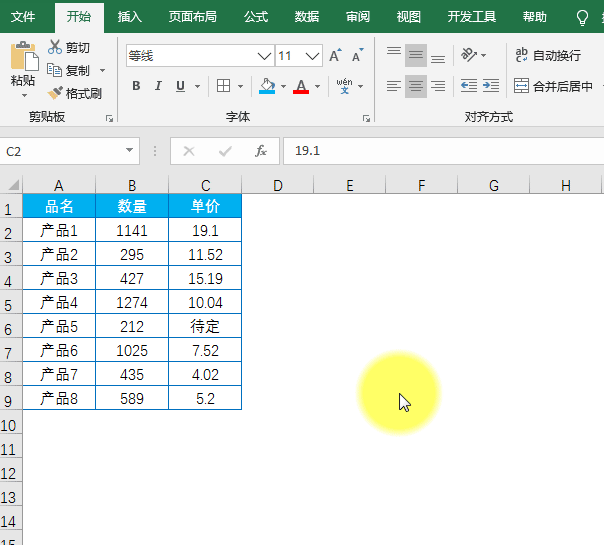Toggle Underline formatting
604x545 pixels.
click(x=180, y=86)
